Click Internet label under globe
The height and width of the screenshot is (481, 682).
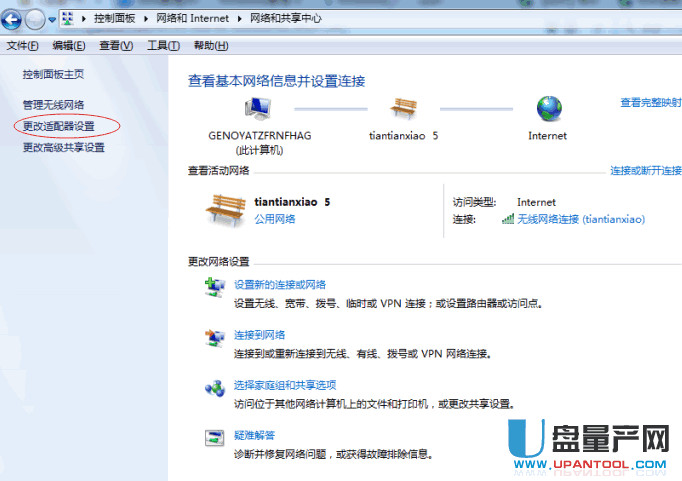[547, 136]
